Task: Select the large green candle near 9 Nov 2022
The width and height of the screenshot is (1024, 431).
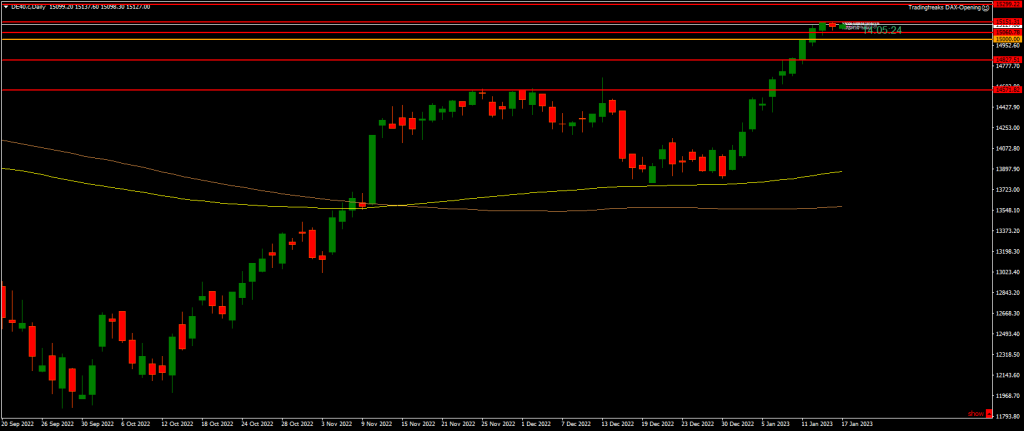Action: (x=372, y=168)
